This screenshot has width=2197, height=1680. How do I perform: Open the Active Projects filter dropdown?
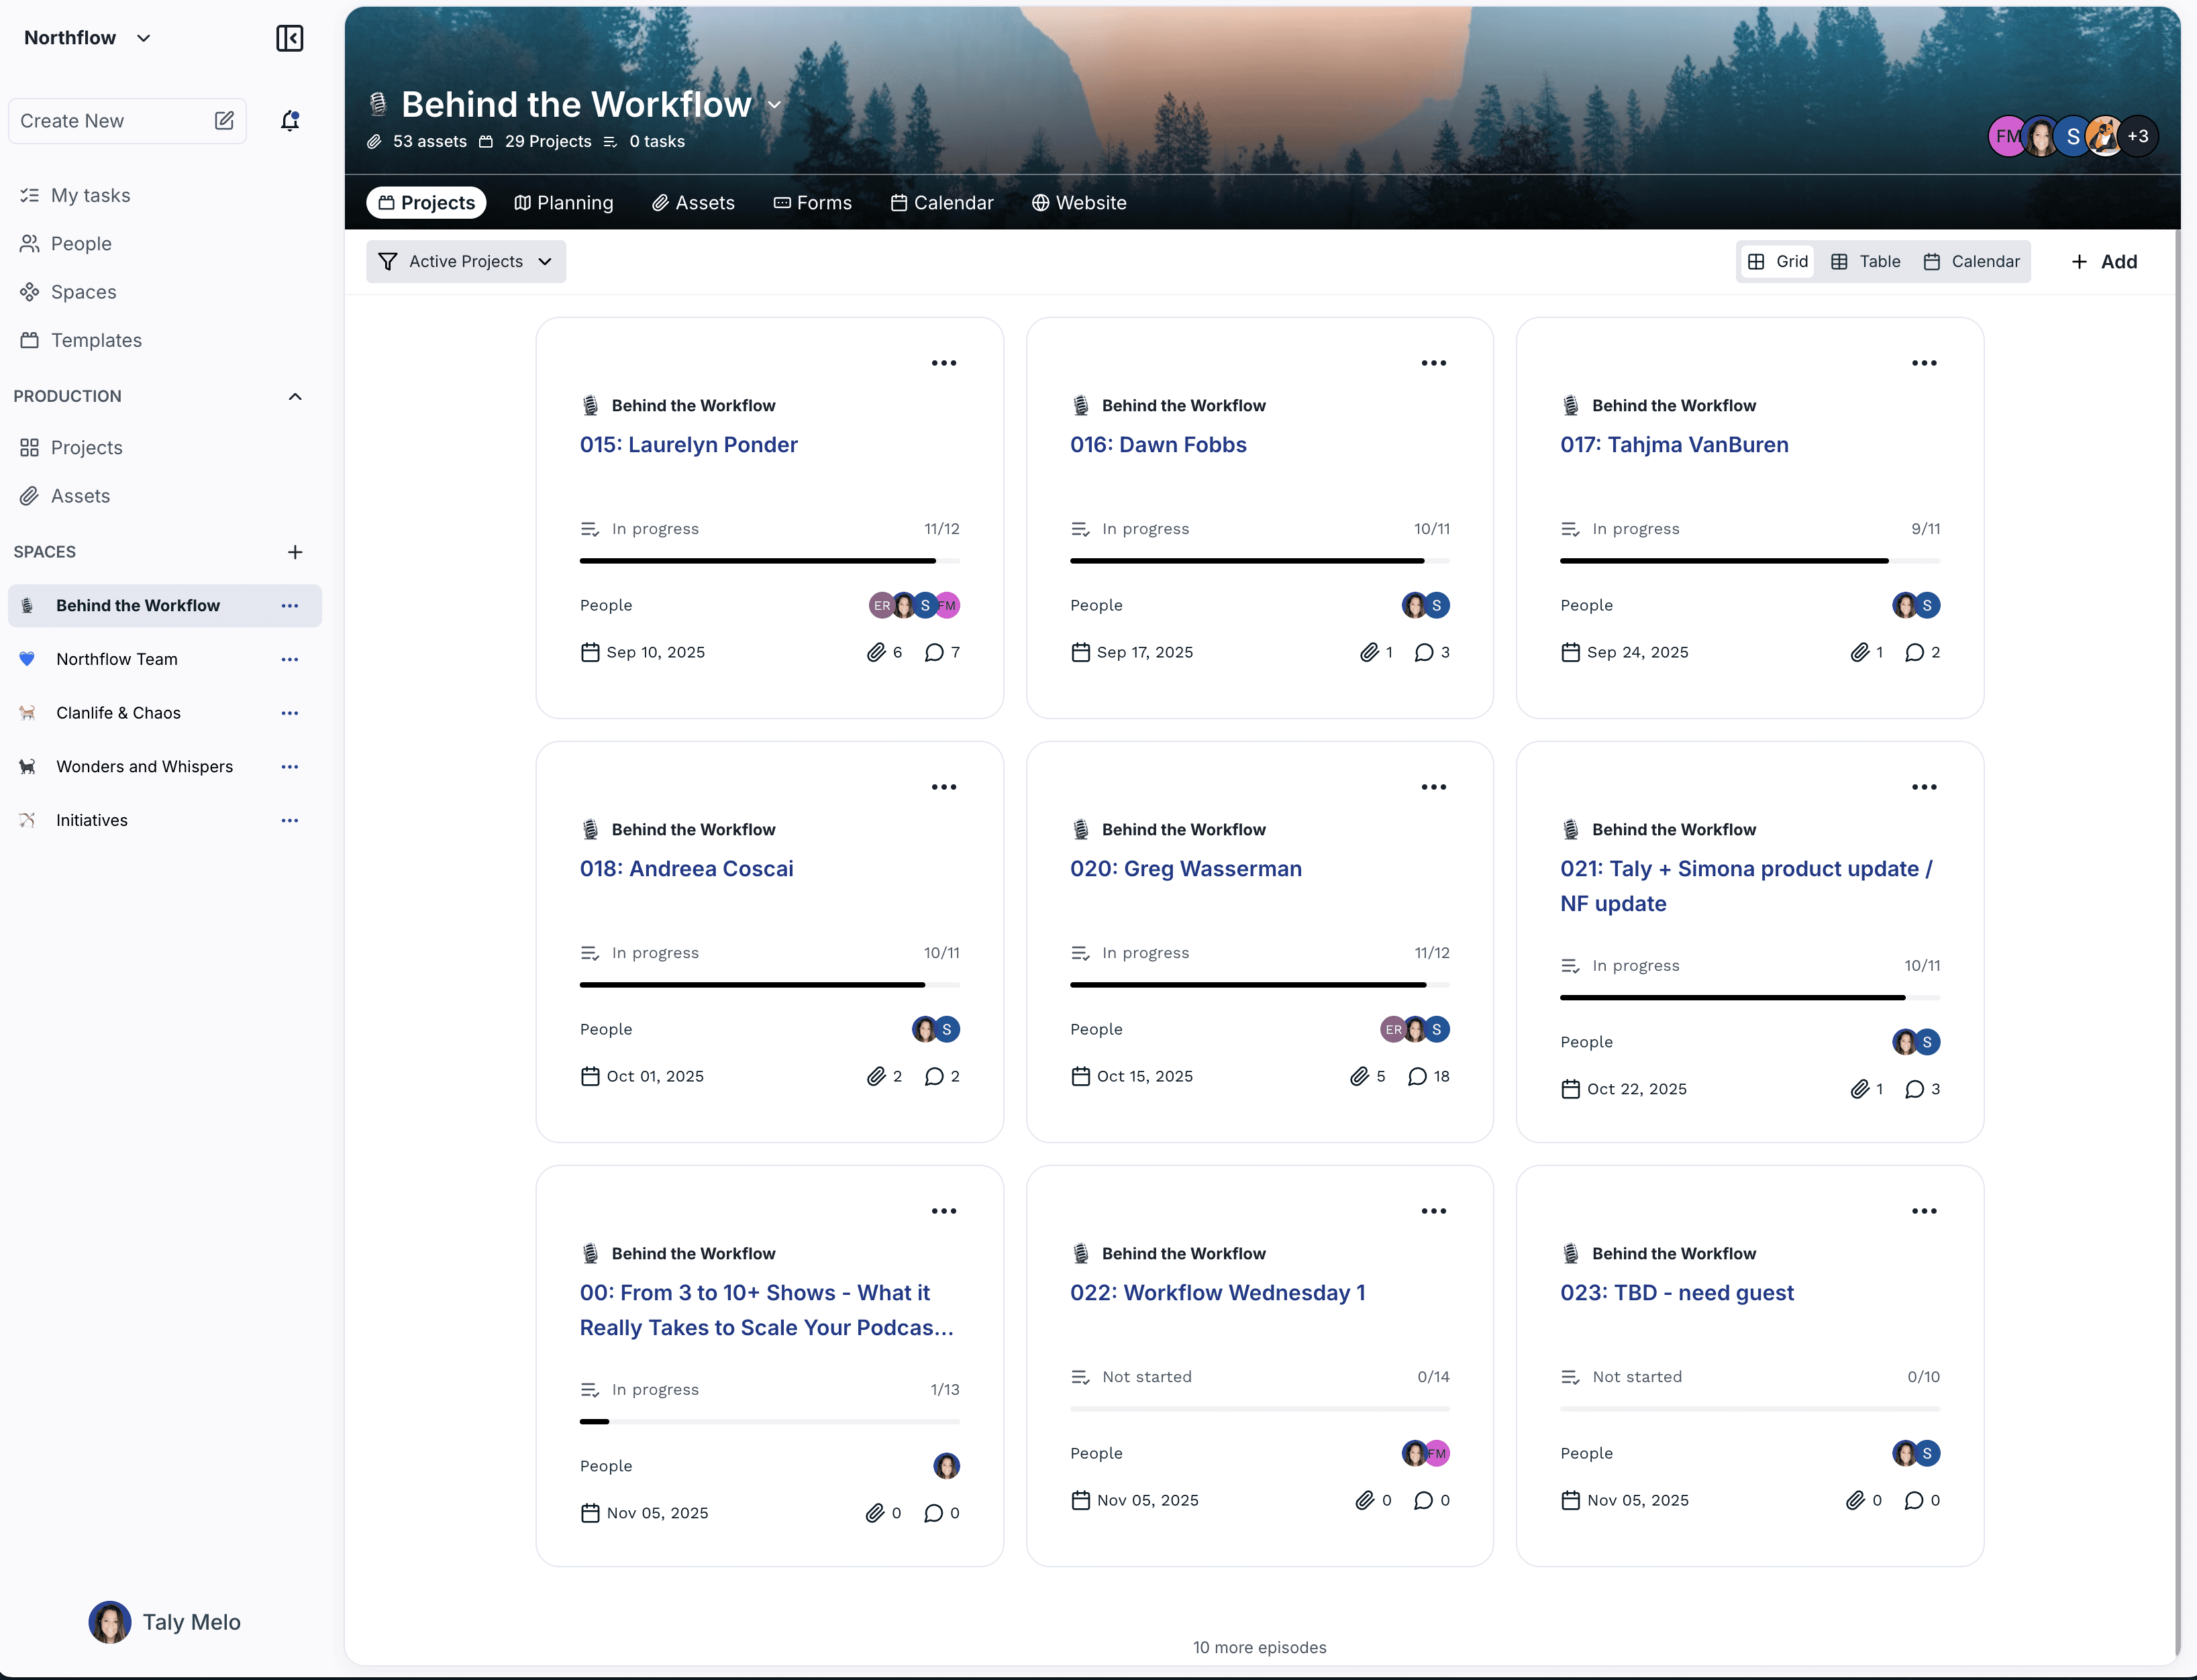pyautogui.click(x=466, y=261)
